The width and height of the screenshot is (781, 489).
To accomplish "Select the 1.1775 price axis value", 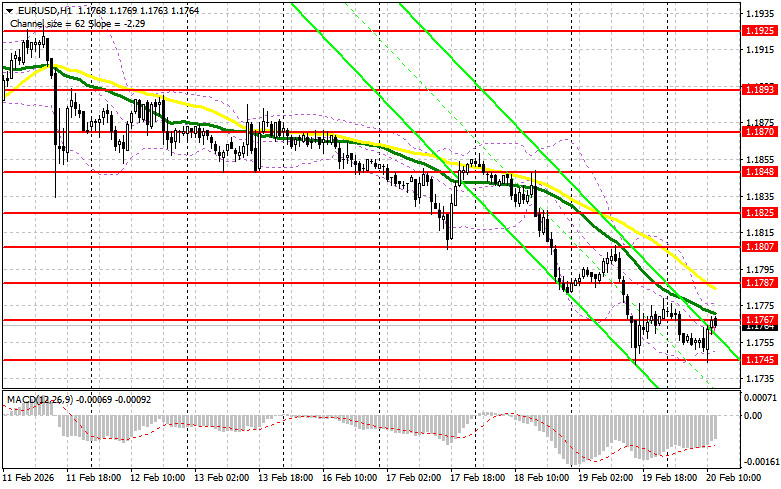I will (760, 306).
